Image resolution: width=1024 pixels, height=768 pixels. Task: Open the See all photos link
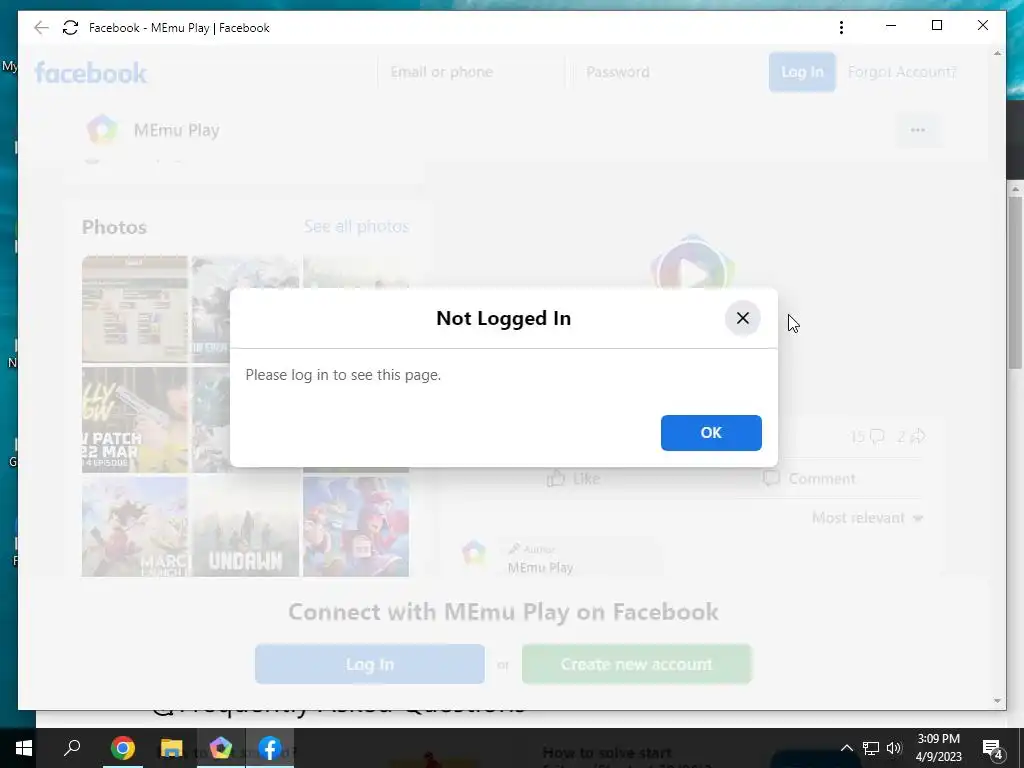click(x=356, y=226)
